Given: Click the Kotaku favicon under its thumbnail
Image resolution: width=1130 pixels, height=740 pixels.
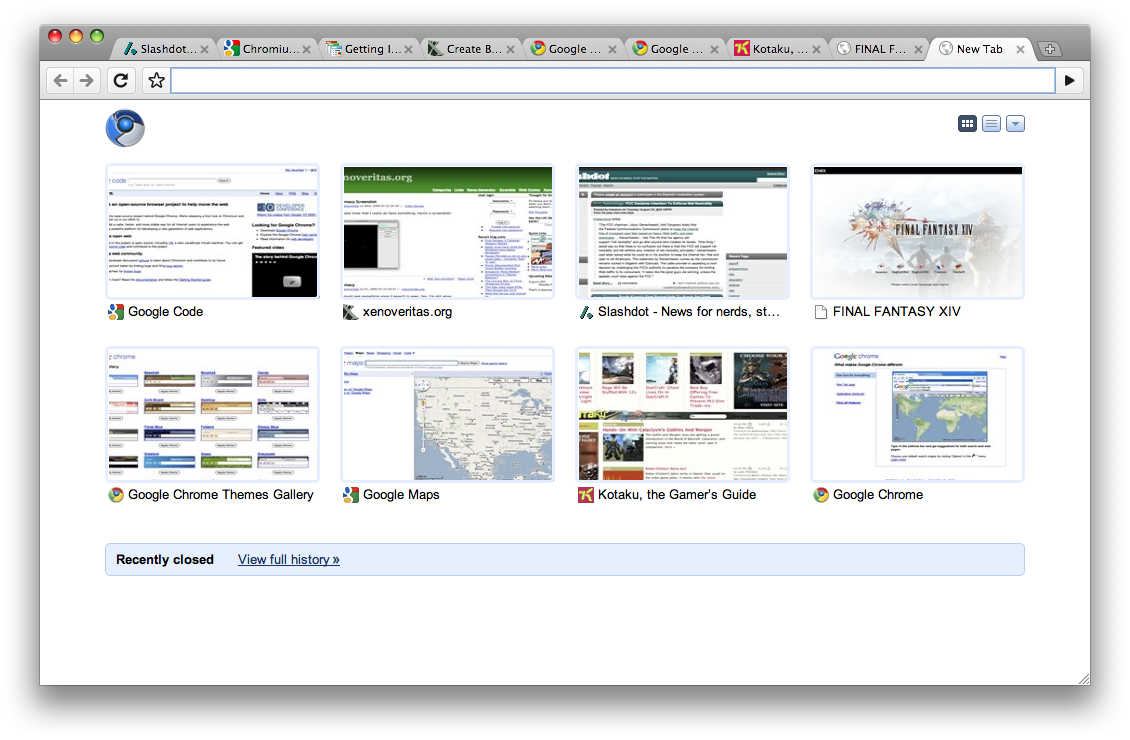Looking at the screenshot, I should 586,495.
